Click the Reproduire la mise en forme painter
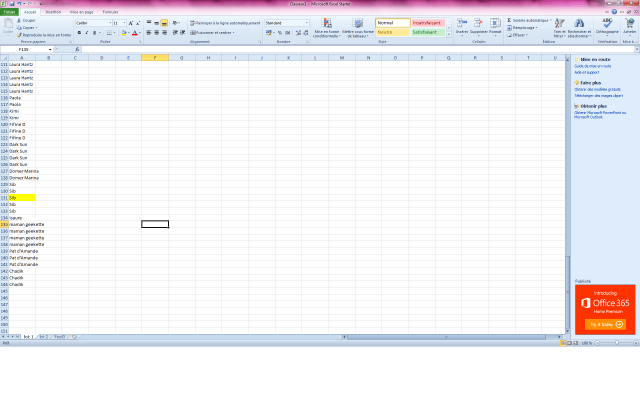 tap(44, 35)
